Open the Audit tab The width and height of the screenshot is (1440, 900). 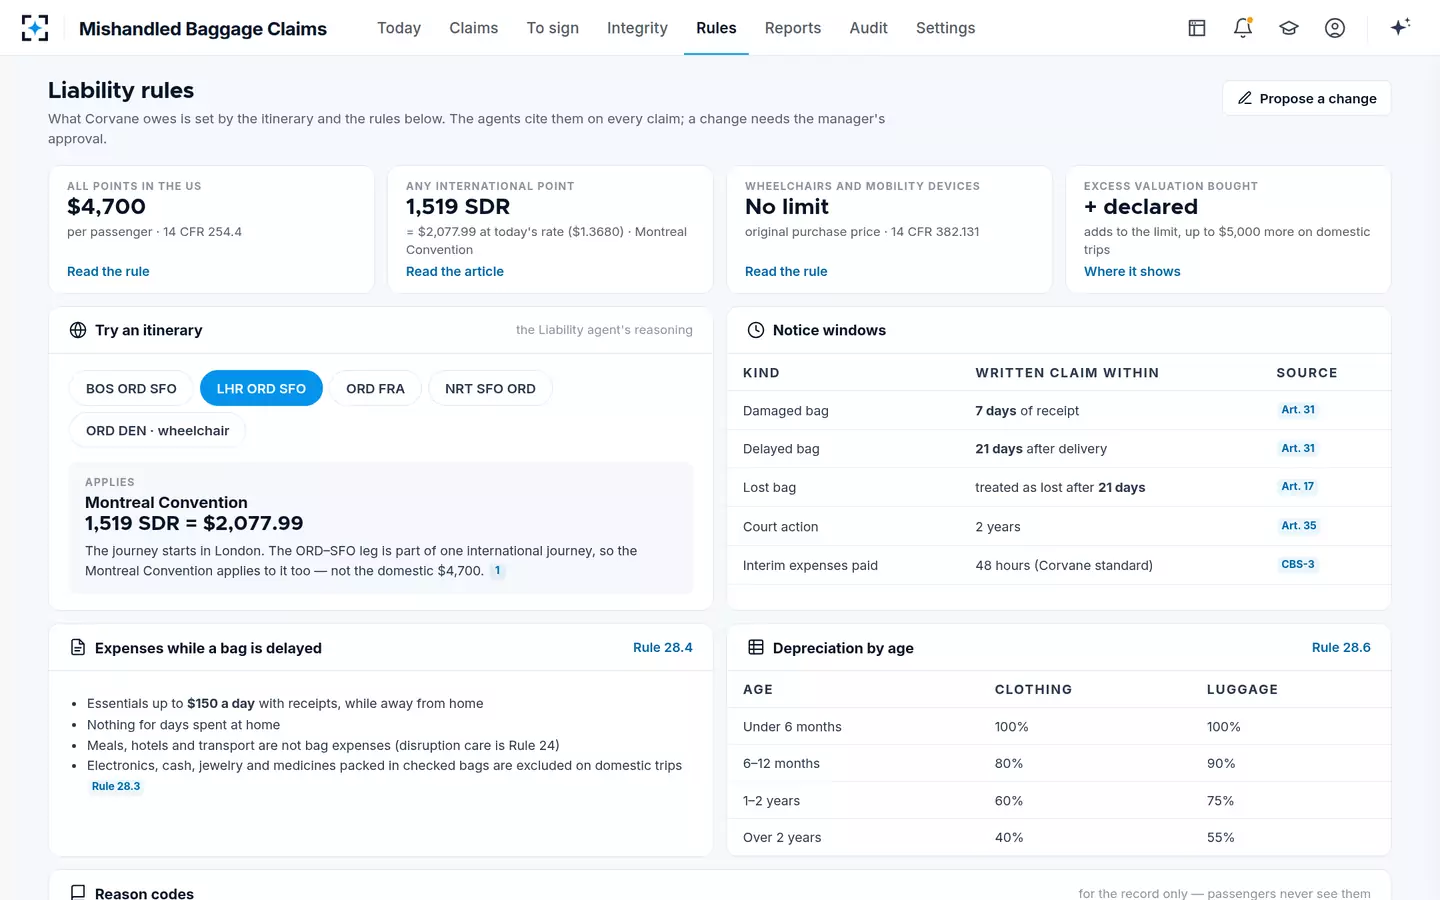point(868,28)
